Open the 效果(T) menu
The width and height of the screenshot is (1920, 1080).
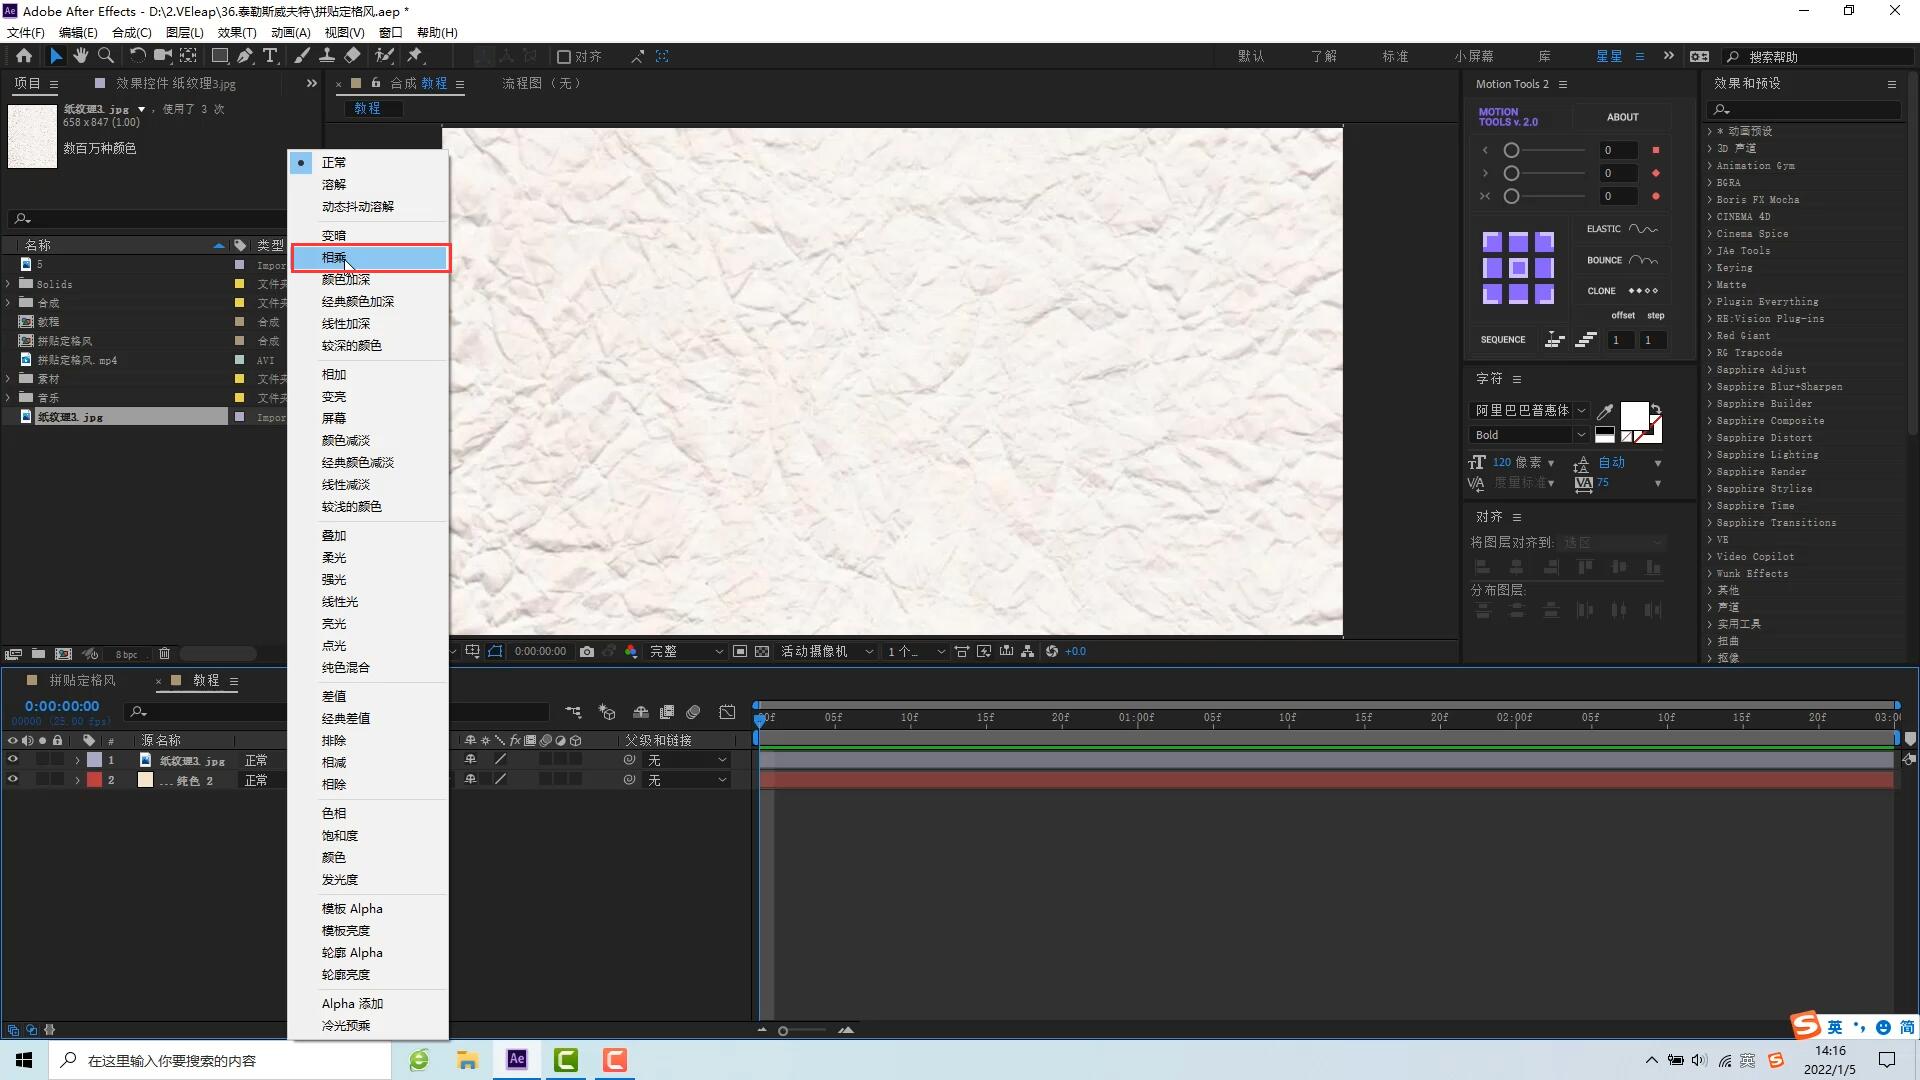pyautogui.click(x=236, y=32)
